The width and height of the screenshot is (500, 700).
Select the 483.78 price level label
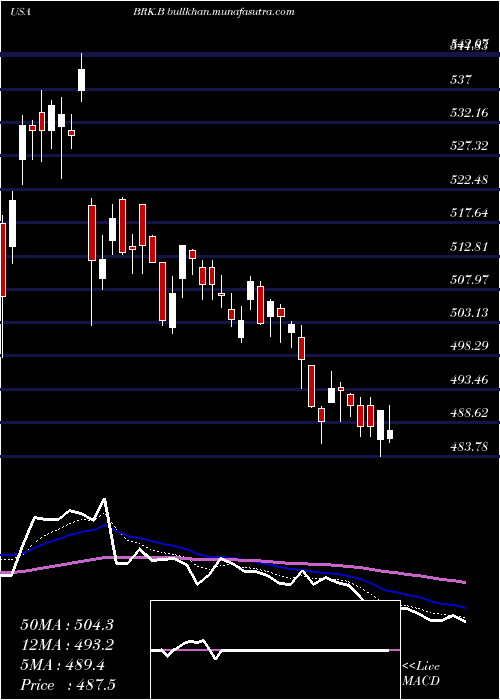pyautogui.click(x=470, y=446)
